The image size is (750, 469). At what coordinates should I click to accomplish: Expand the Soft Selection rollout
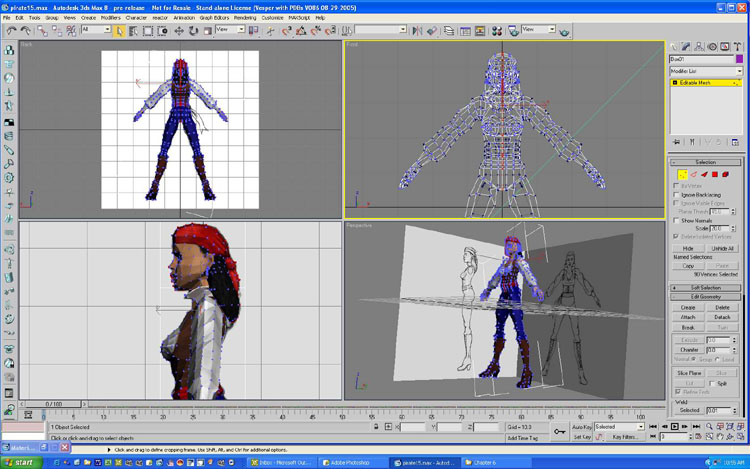click(706, 288)
